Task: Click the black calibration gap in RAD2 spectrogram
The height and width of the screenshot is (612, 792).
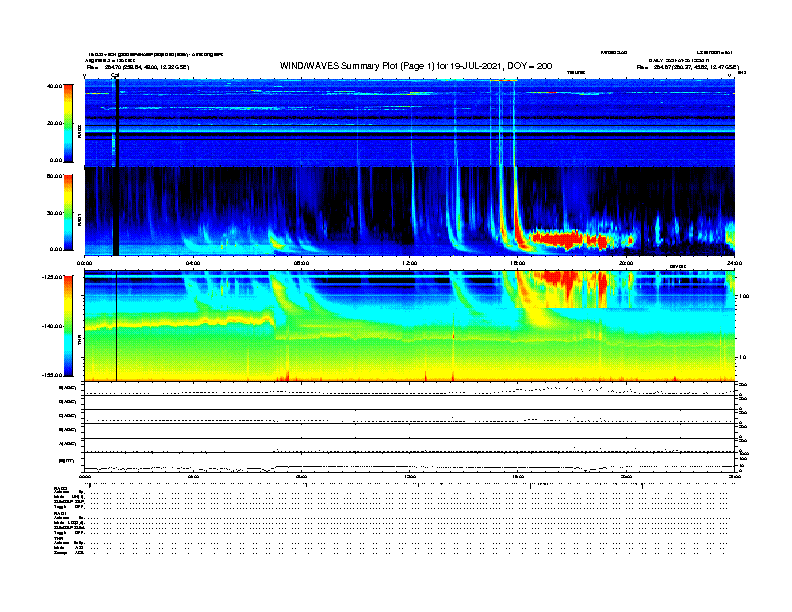Action: [116, 123]
